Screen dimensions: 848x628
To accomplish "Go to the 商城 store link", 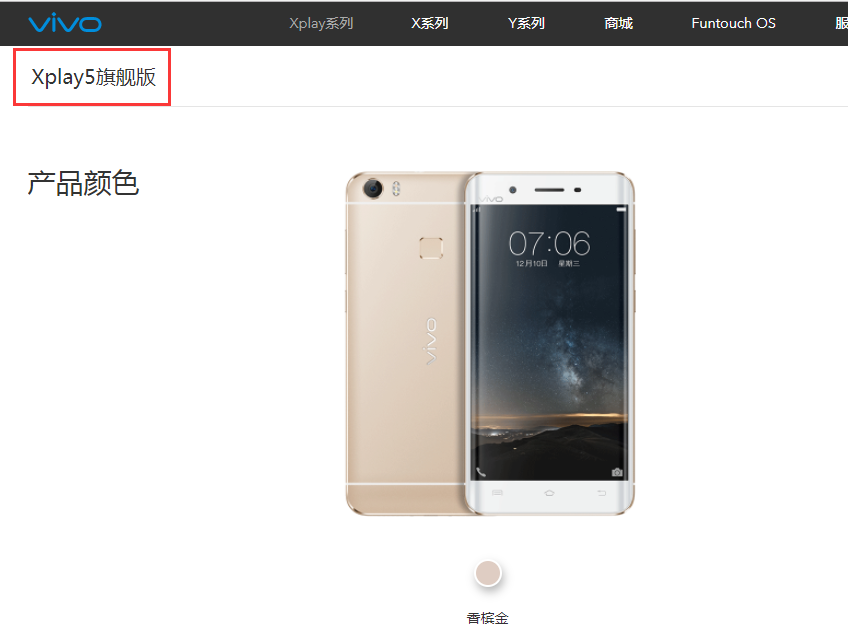I will point(618,23).
